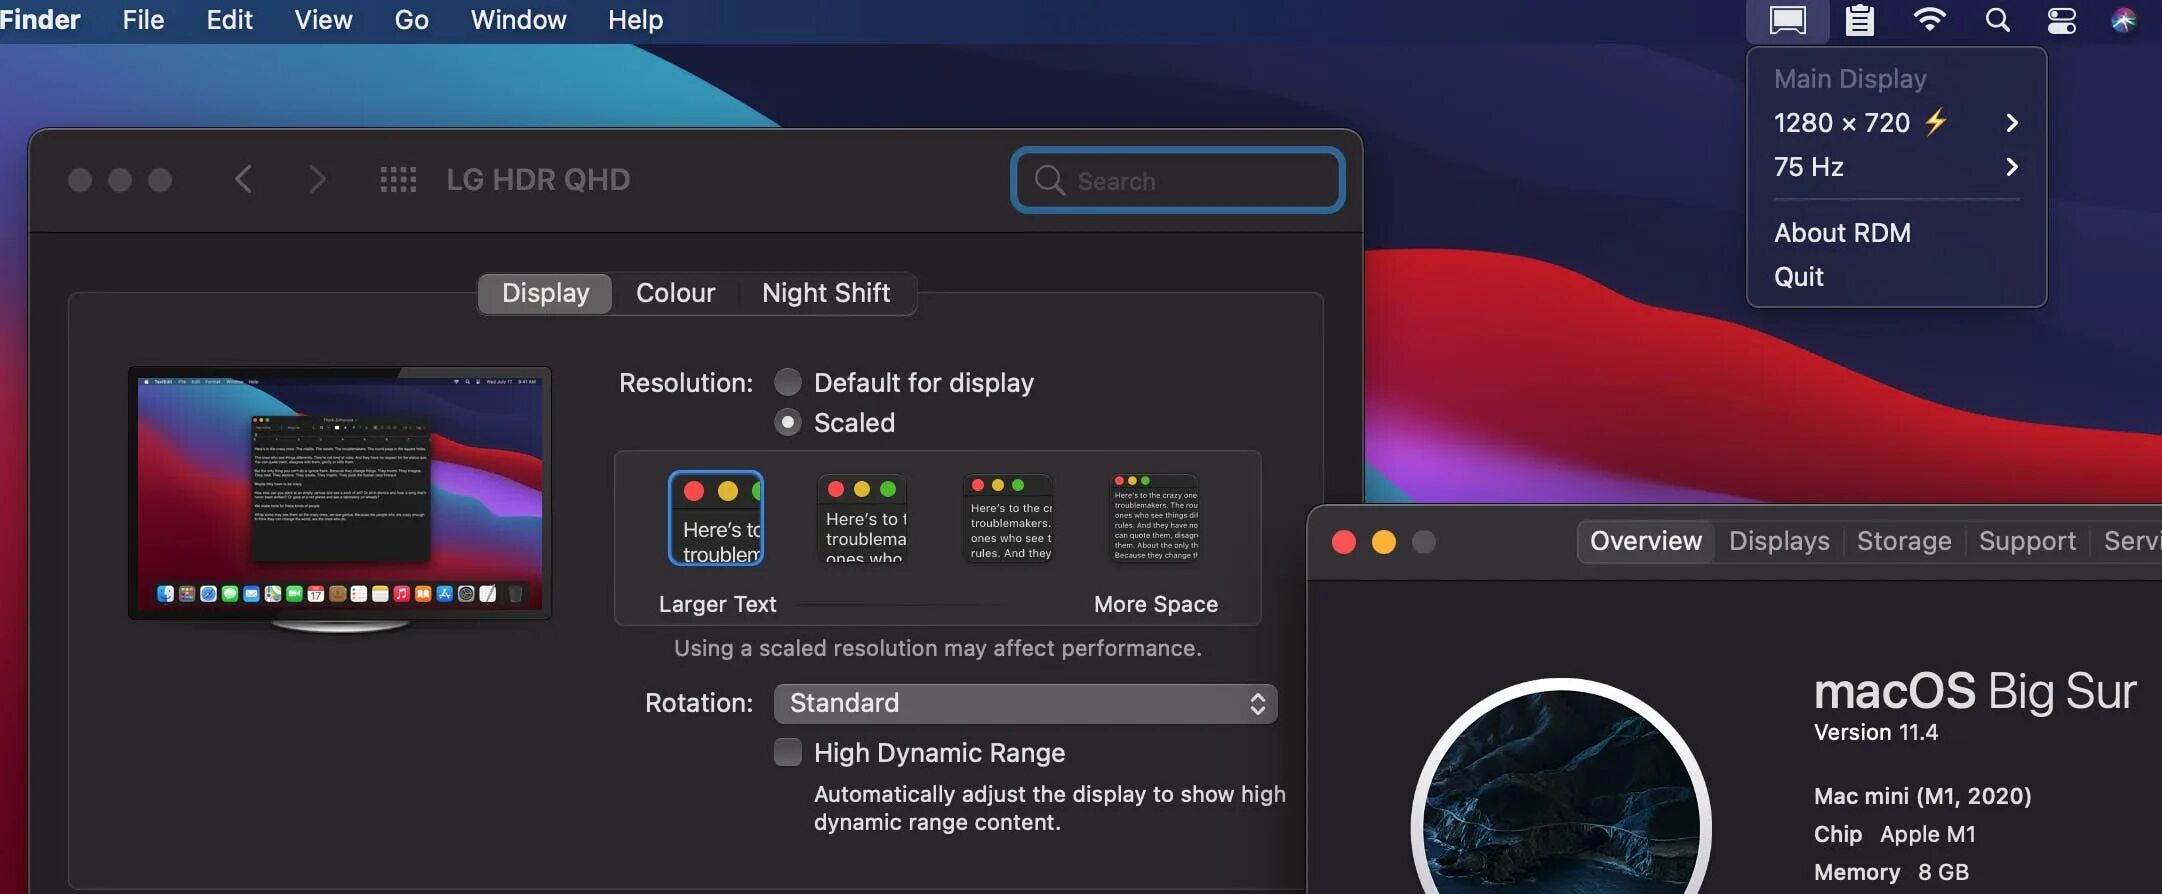Enable High Dynamic Range checkbox
This screenshot has width=2162, height=894.
788,752
